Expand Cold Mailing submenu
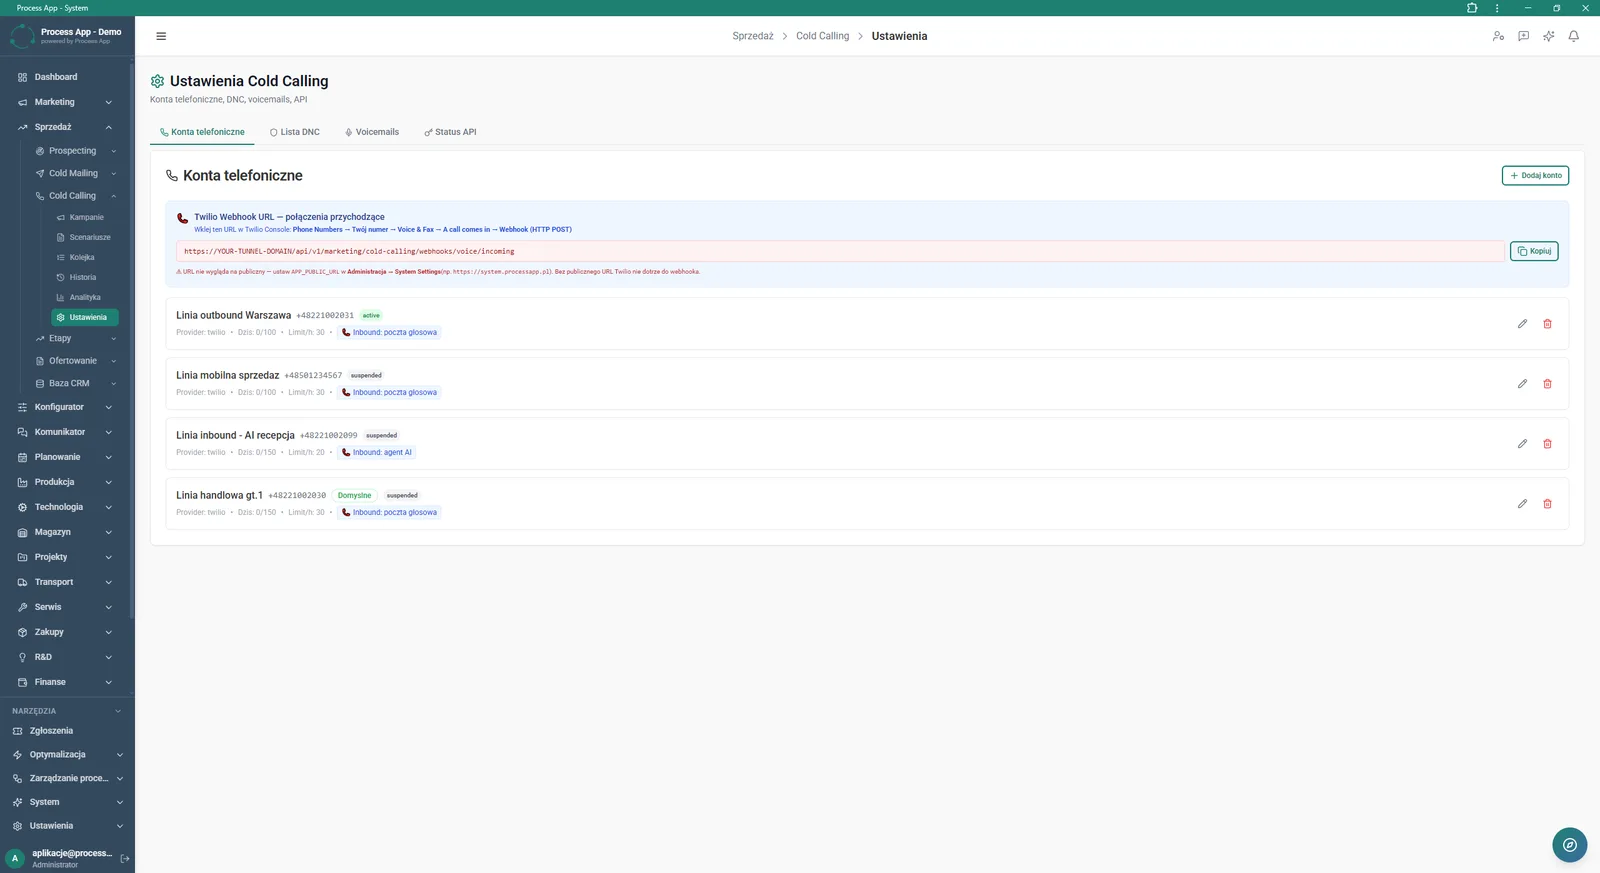Screen dimensions: 1600x873 (x=76, y=173)
